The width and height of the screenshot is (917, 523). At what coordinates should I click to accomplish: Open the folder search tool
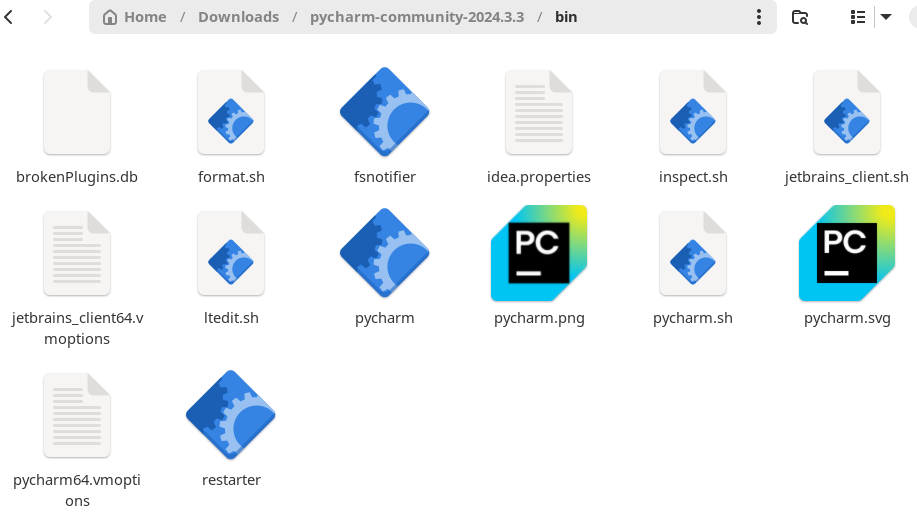tap(800, 17)
